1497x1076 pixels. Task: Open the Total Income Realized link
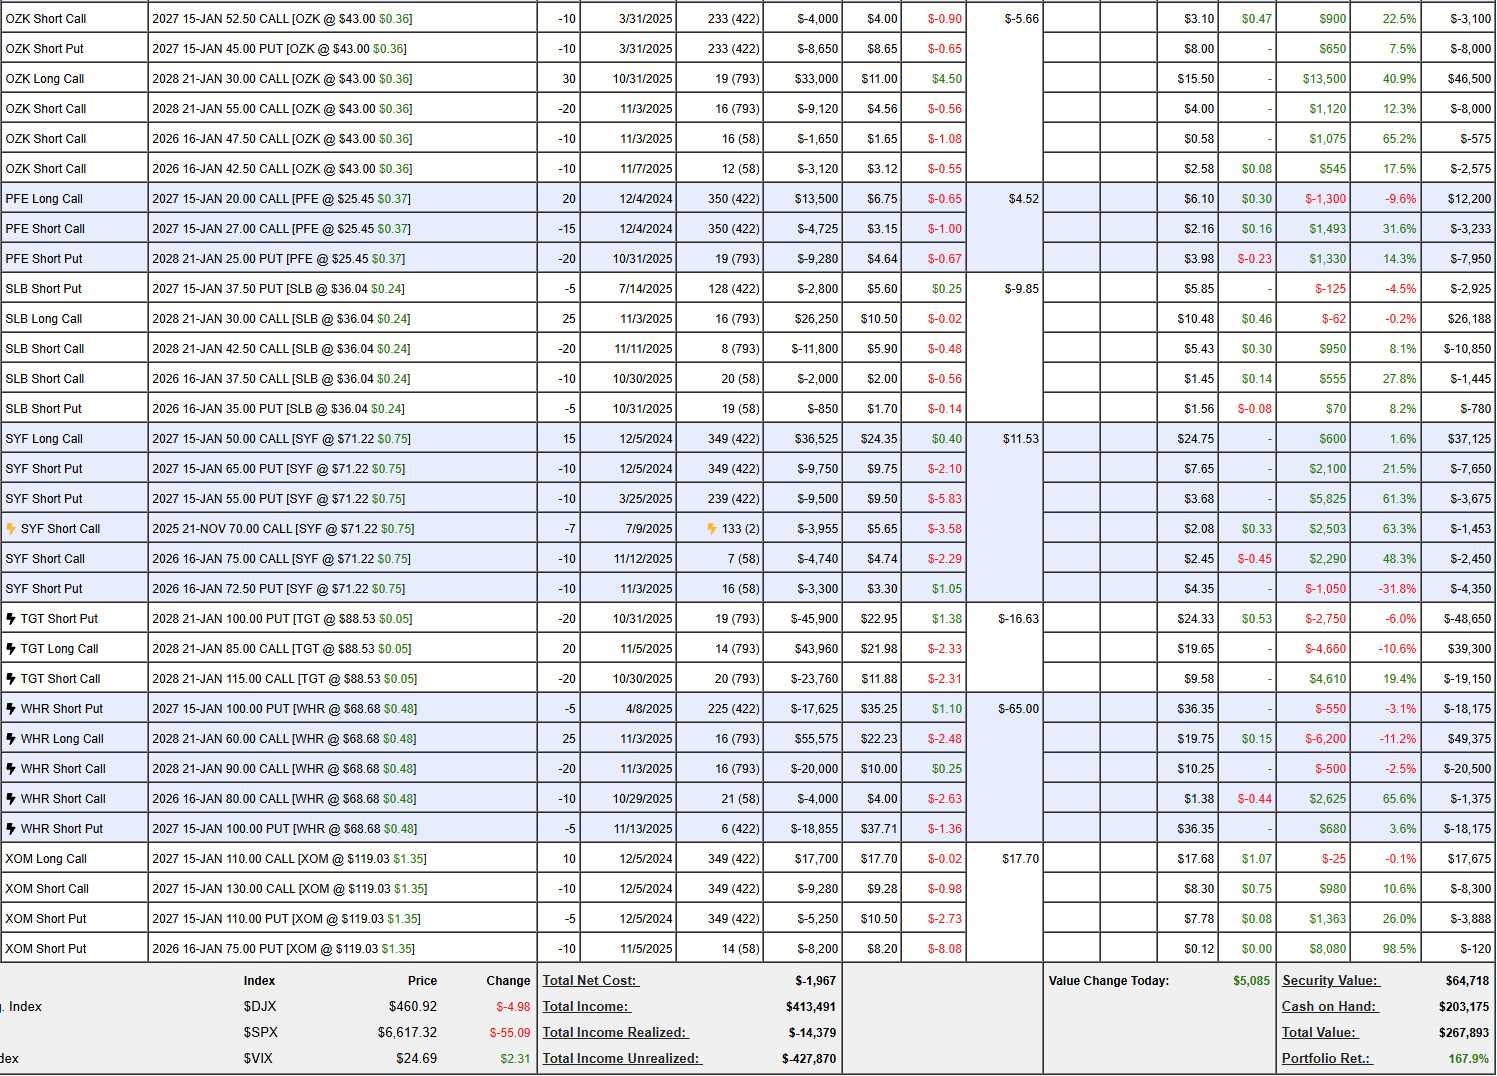pos(615,1033)
